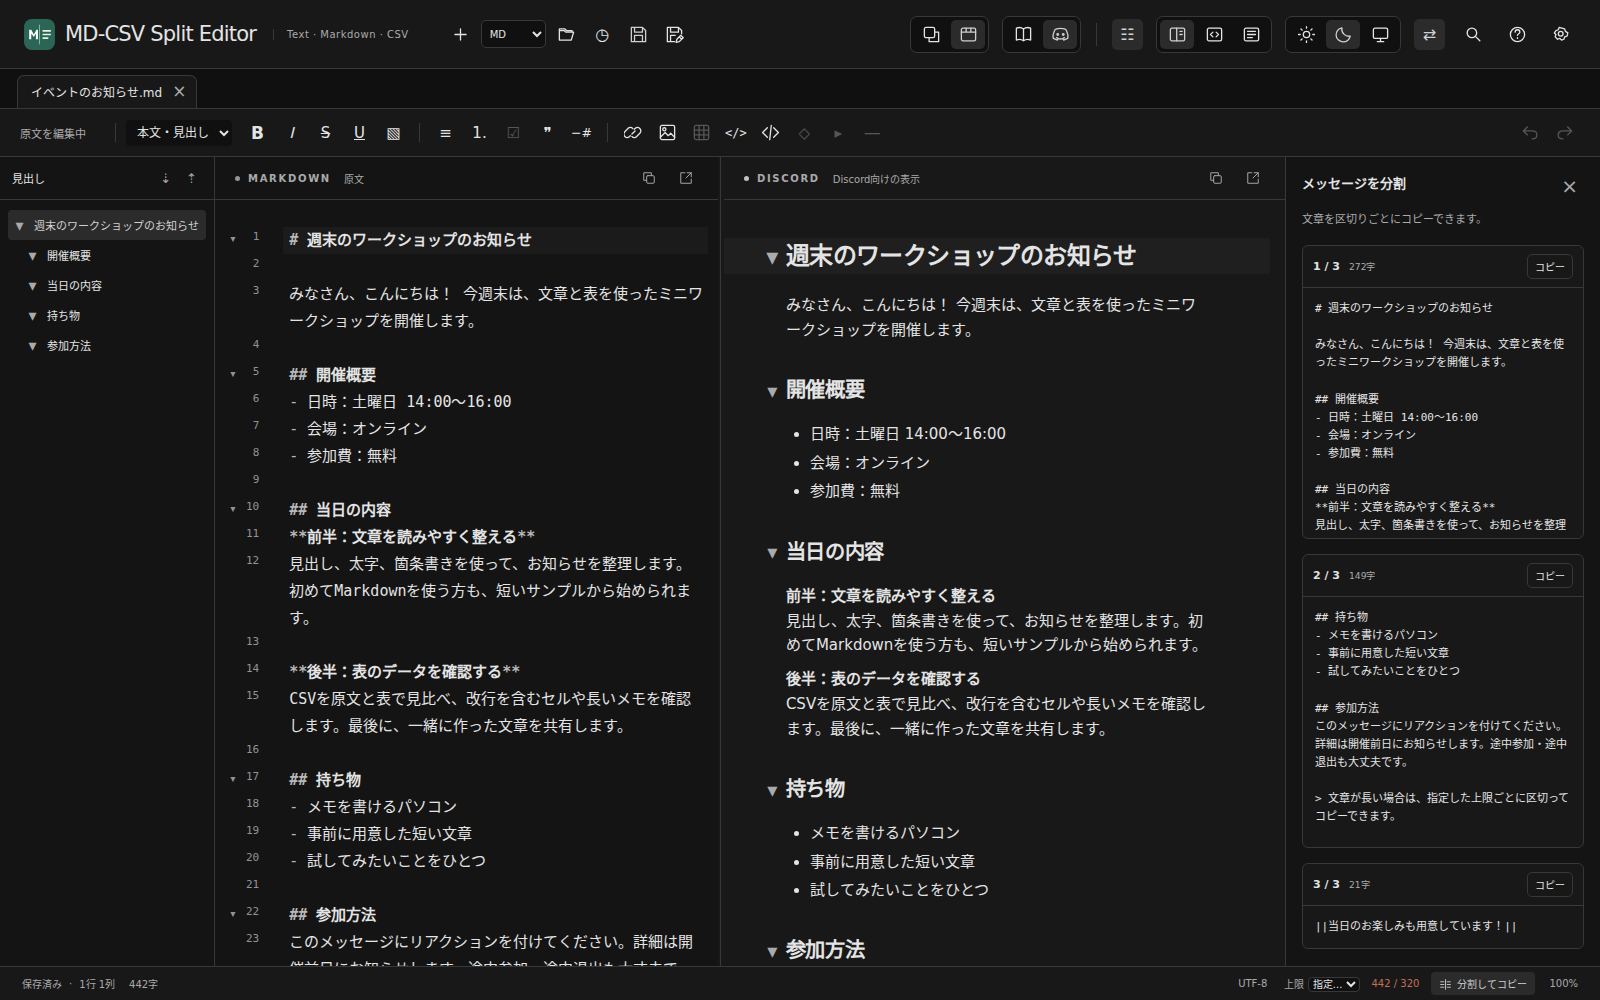The image size is (1600, 1000).
Task: Collapse 当日の内容 heading in Discord preview
Action: point(771,553)
